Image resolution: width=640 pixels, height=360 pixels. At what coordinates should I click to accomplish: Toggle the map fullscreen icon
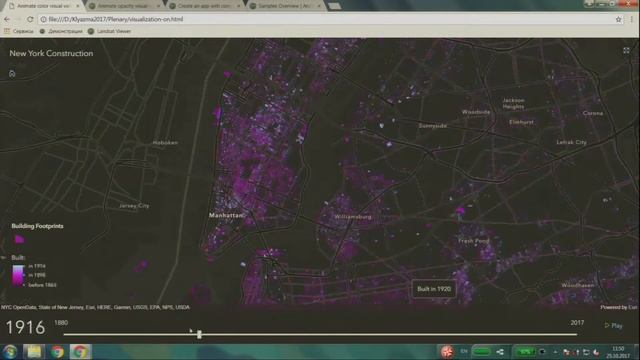click(x=626, y=51)
